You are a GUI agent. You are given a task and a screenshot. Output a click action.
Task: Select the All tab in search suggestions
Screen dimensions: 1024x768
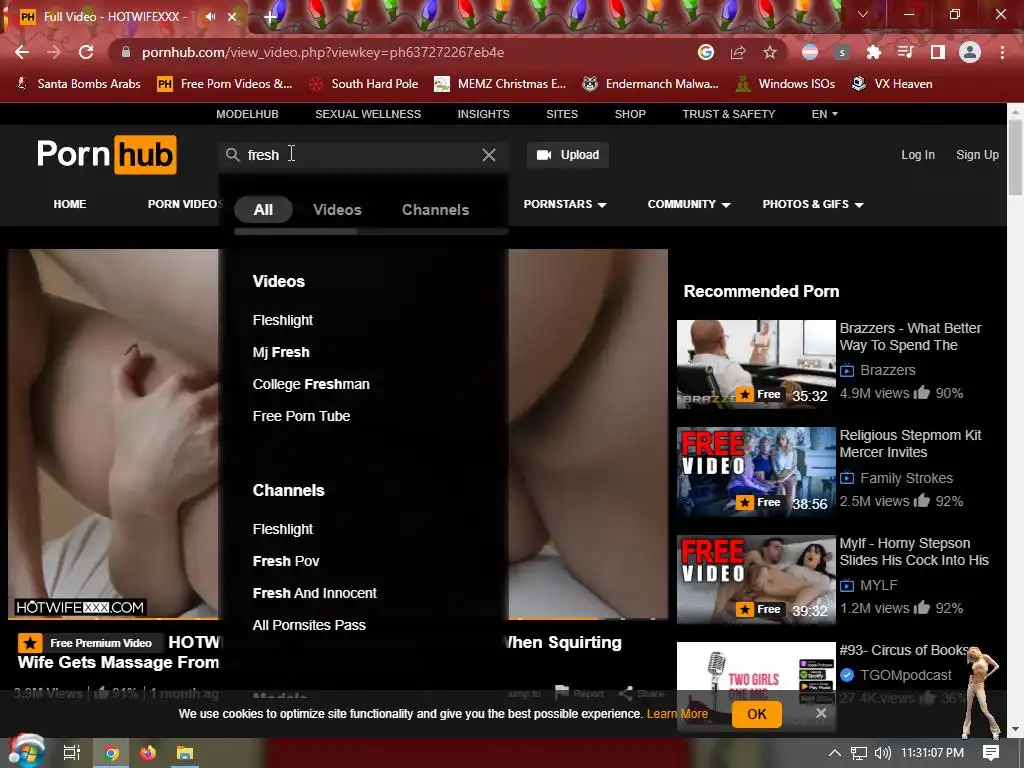click(x=263, y=210)
